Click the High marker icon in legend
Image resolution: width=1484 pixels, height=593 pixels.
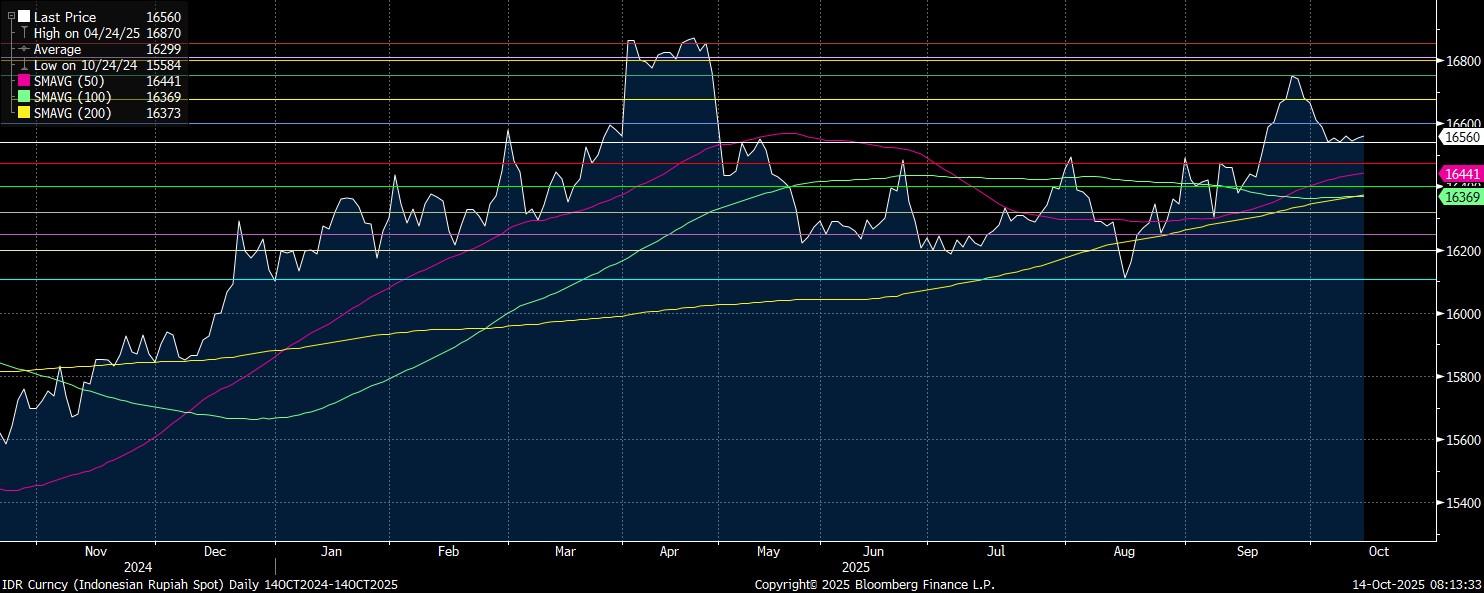point(24,33)
